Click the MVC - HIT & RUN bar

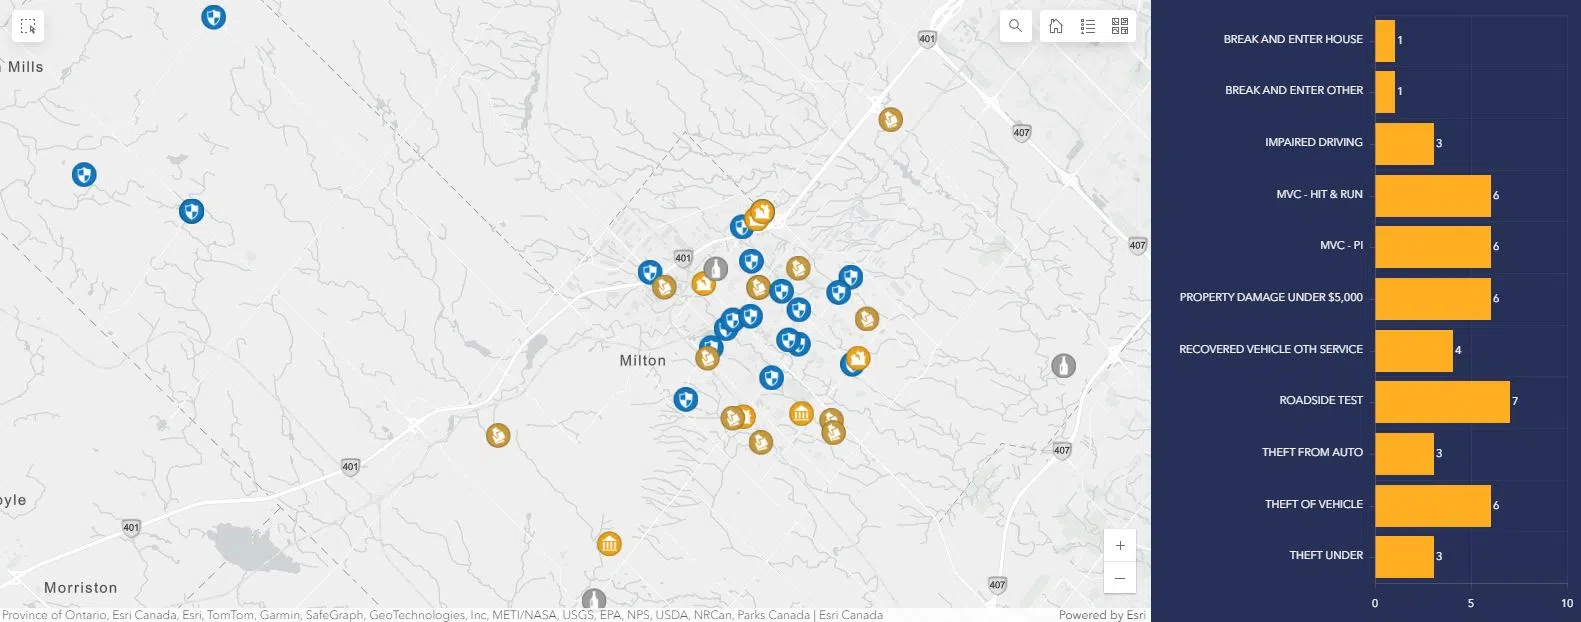click(x=1432, y=195)
